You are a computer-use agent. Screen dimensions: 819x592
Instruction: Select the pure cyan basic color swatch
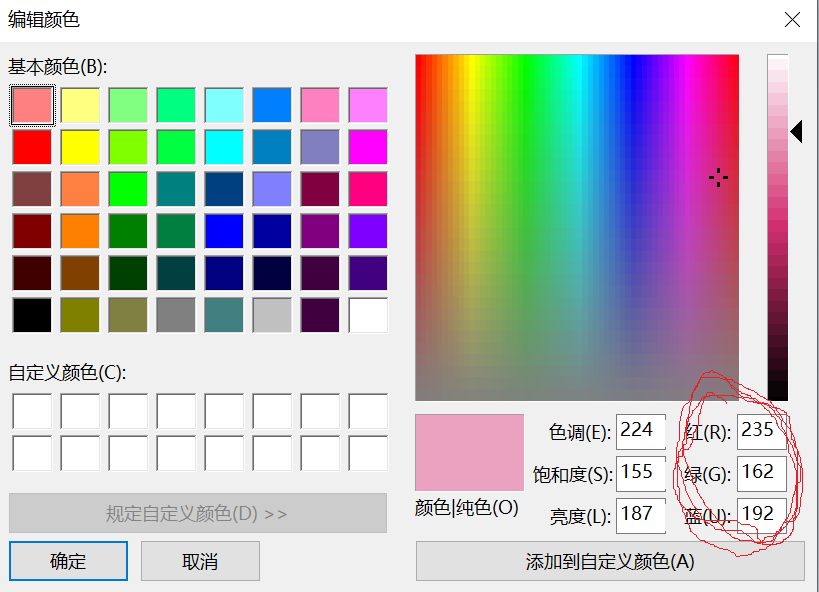[224, 147]
